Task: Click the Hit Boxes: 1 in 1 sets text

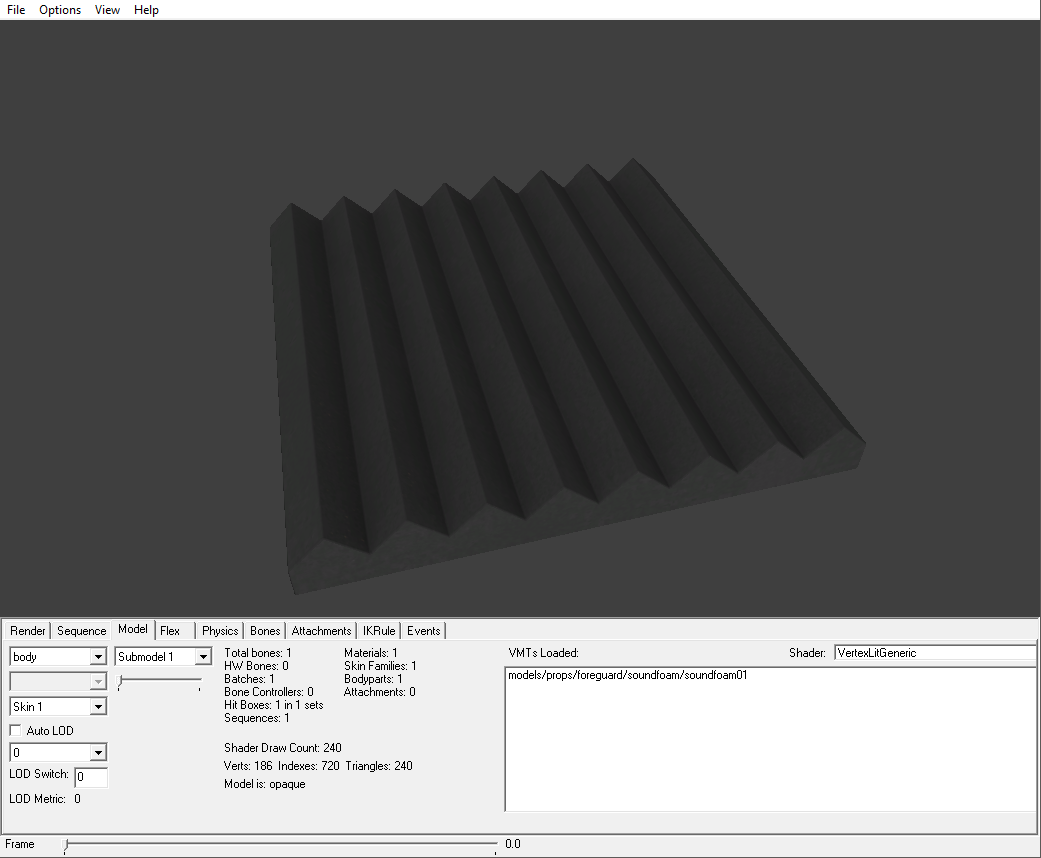Action: click(274, 705)
